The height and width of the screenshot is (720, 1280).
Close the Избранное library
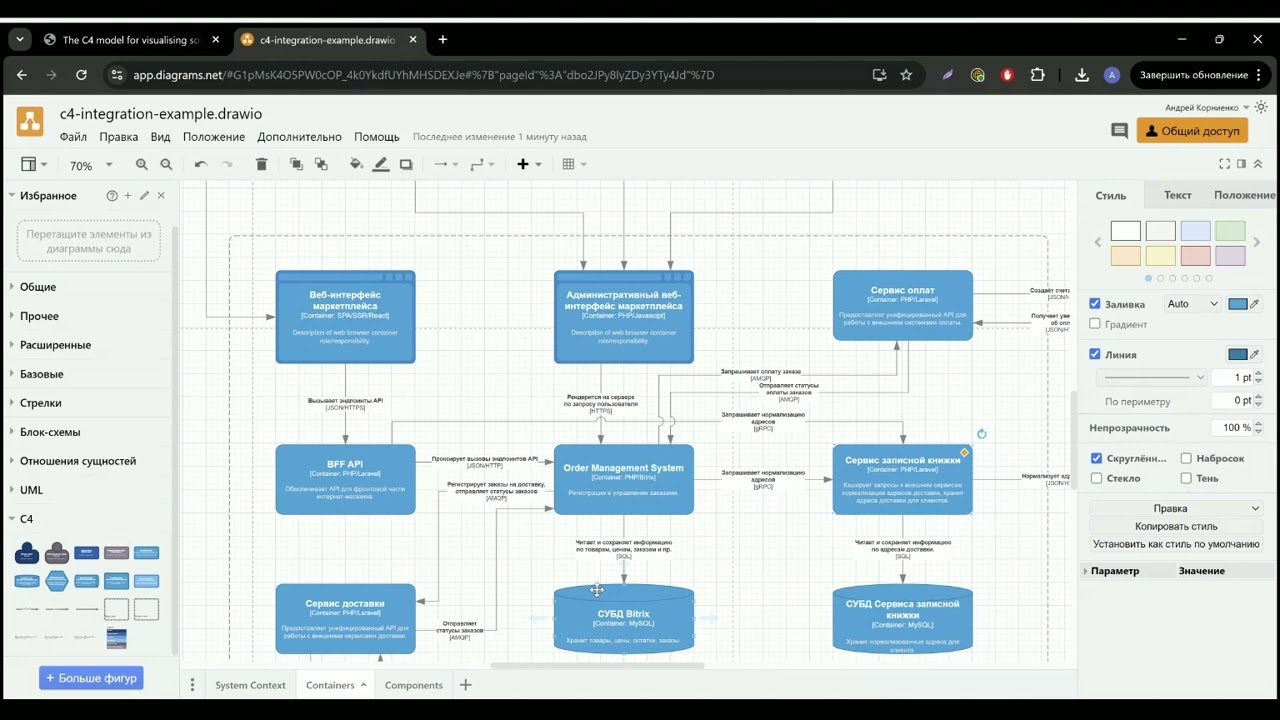(x=161, y=196)
